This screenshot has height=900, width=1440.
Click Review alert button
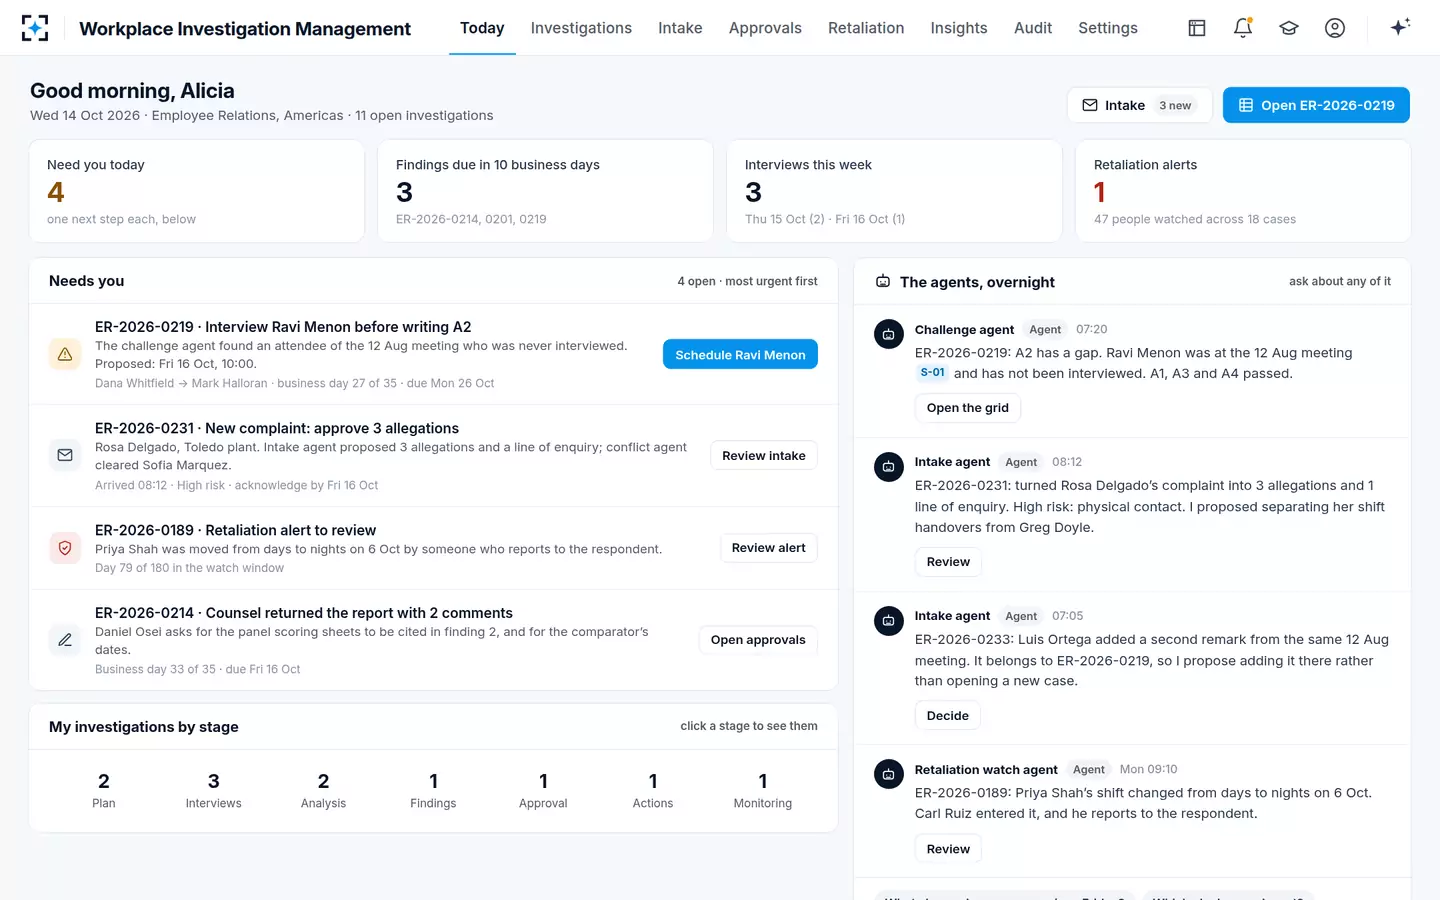tap(769, 548)
